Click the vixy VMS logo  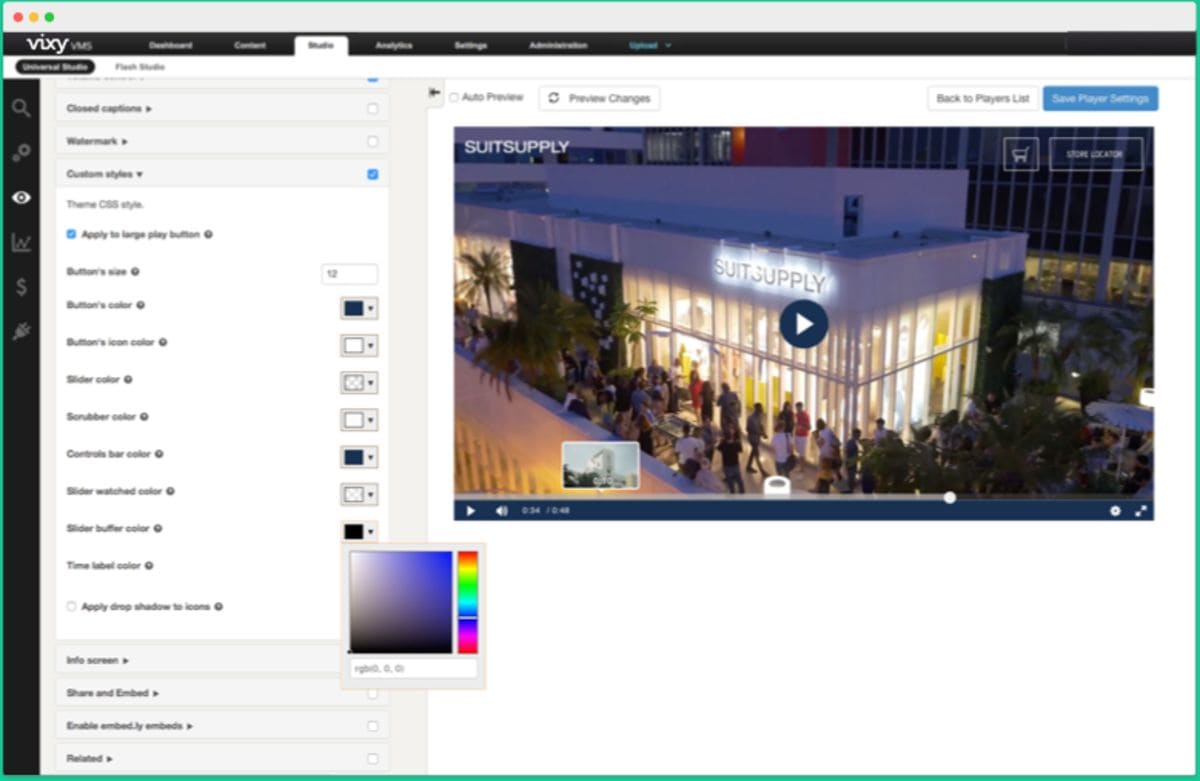click(61, 45)
